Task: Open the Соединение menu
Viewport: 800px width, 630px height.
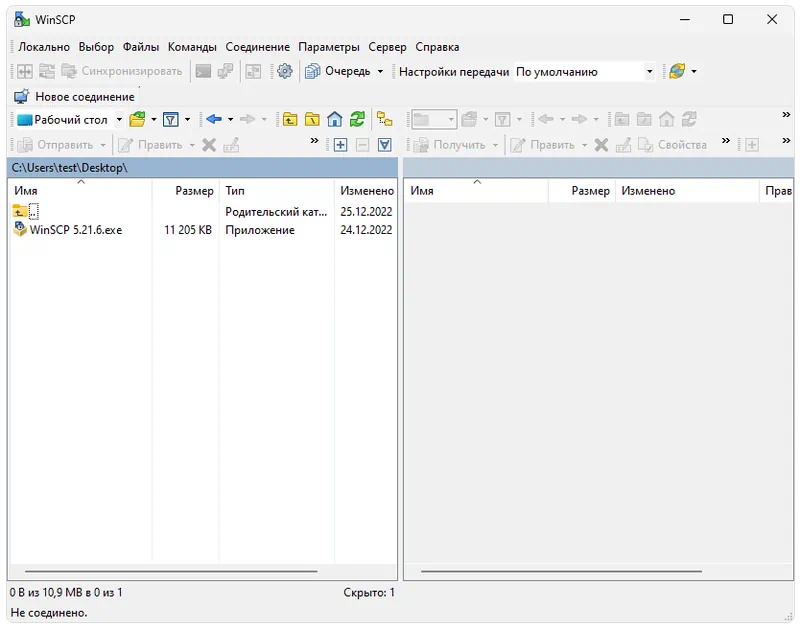Action: coord(258,47)
